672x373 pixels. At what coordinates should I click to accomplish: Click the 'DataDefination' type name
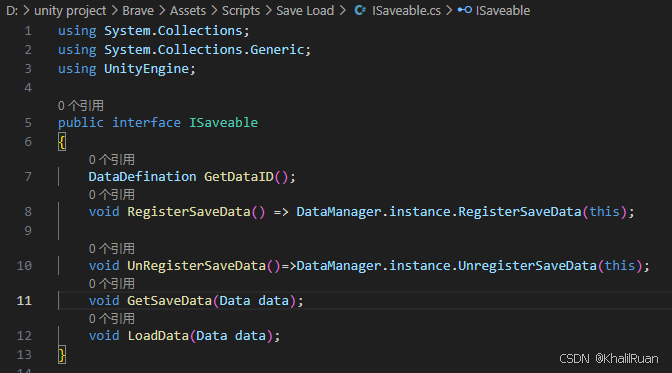[142, 177]
